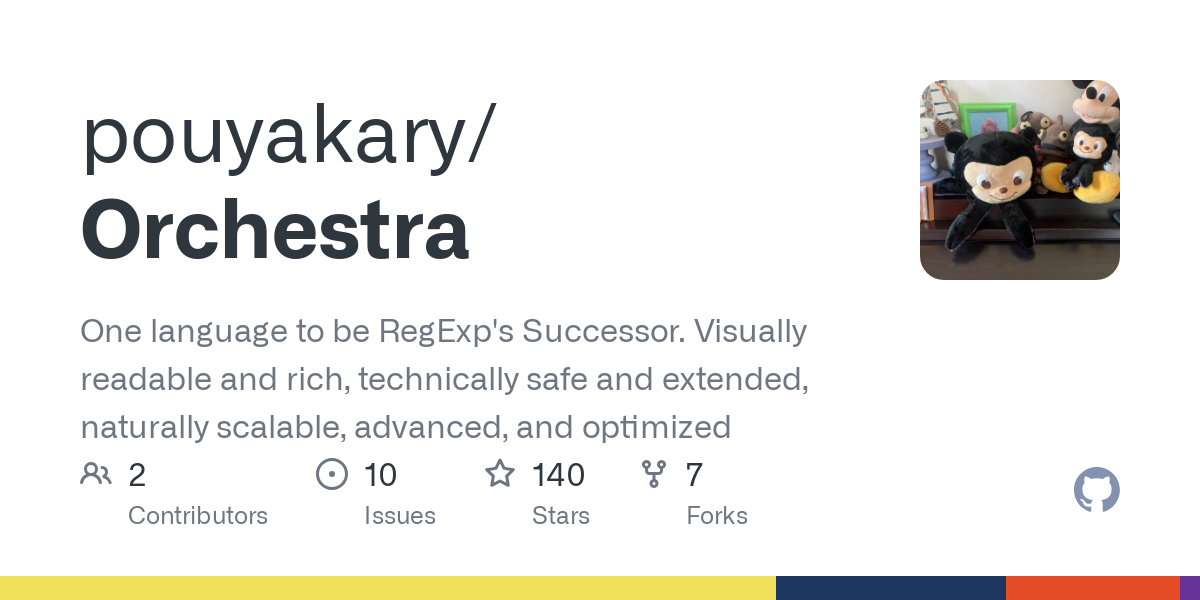This screenshot has height=600, width=1200.
Task: Open the "Issues" label
Action: point(399,516)
